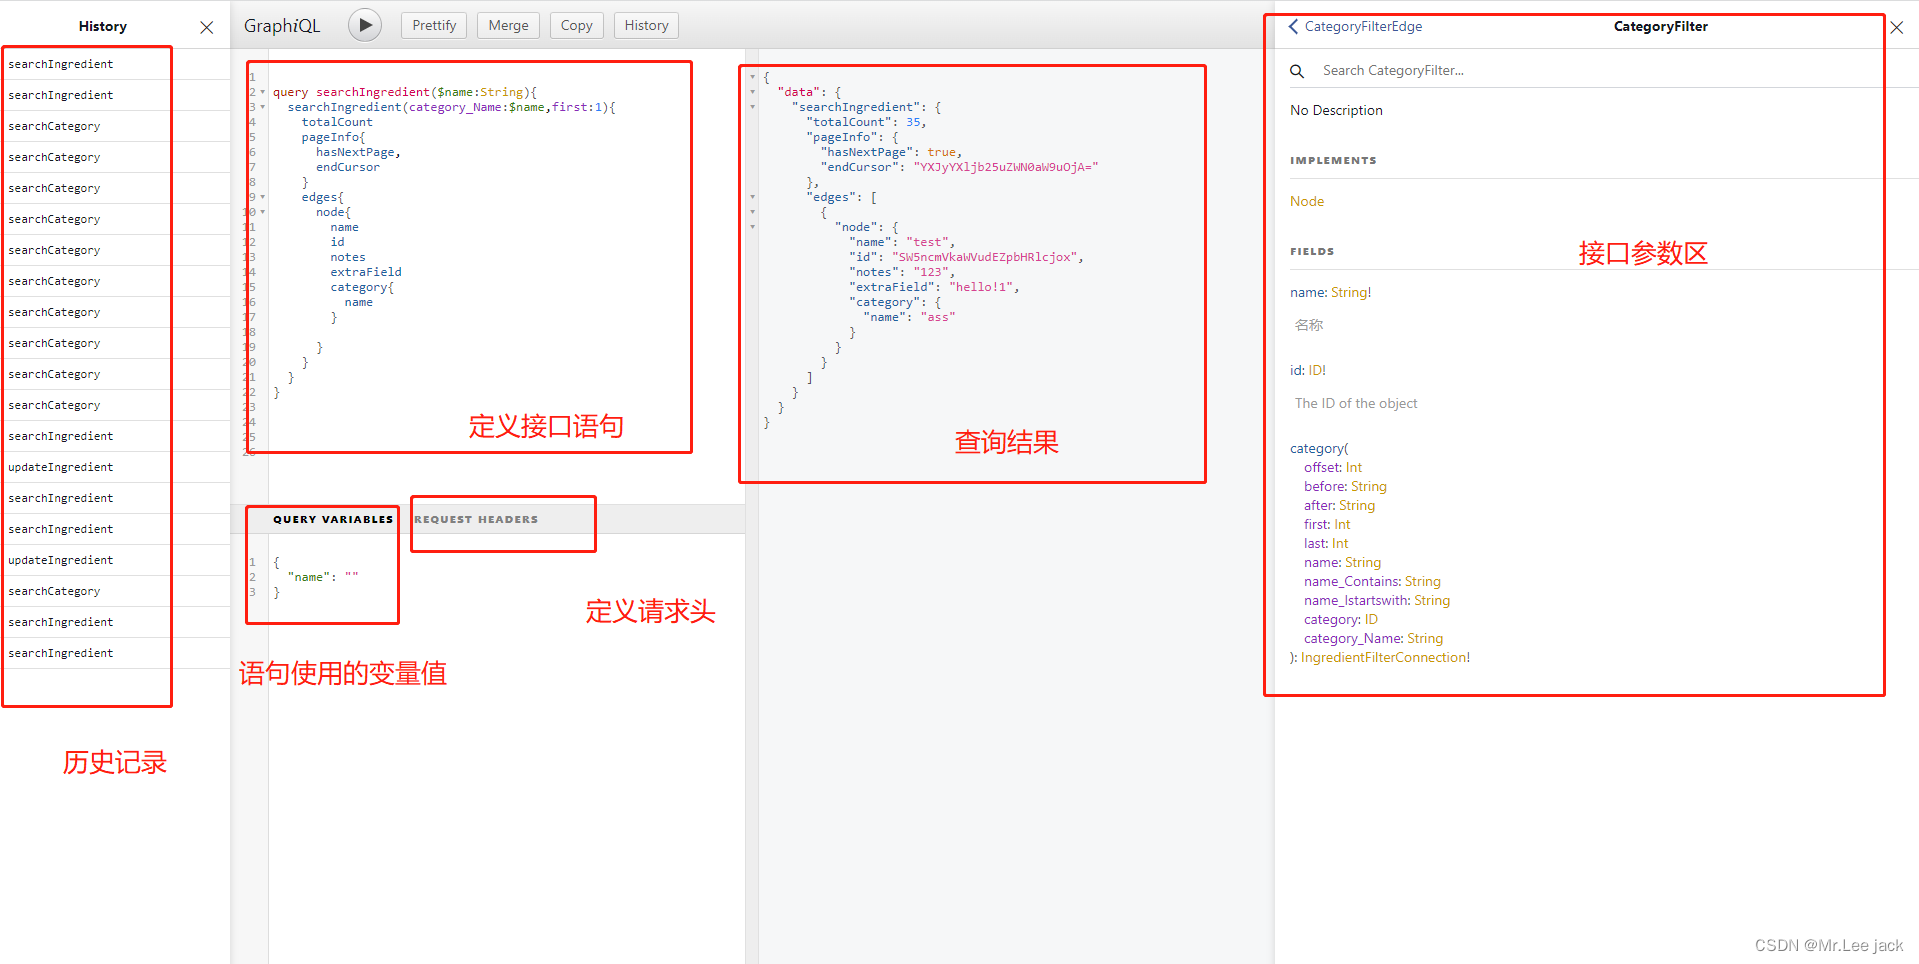Click the totalCount field in query
The image size is (1919, 964).
click(x=337, y=122)
